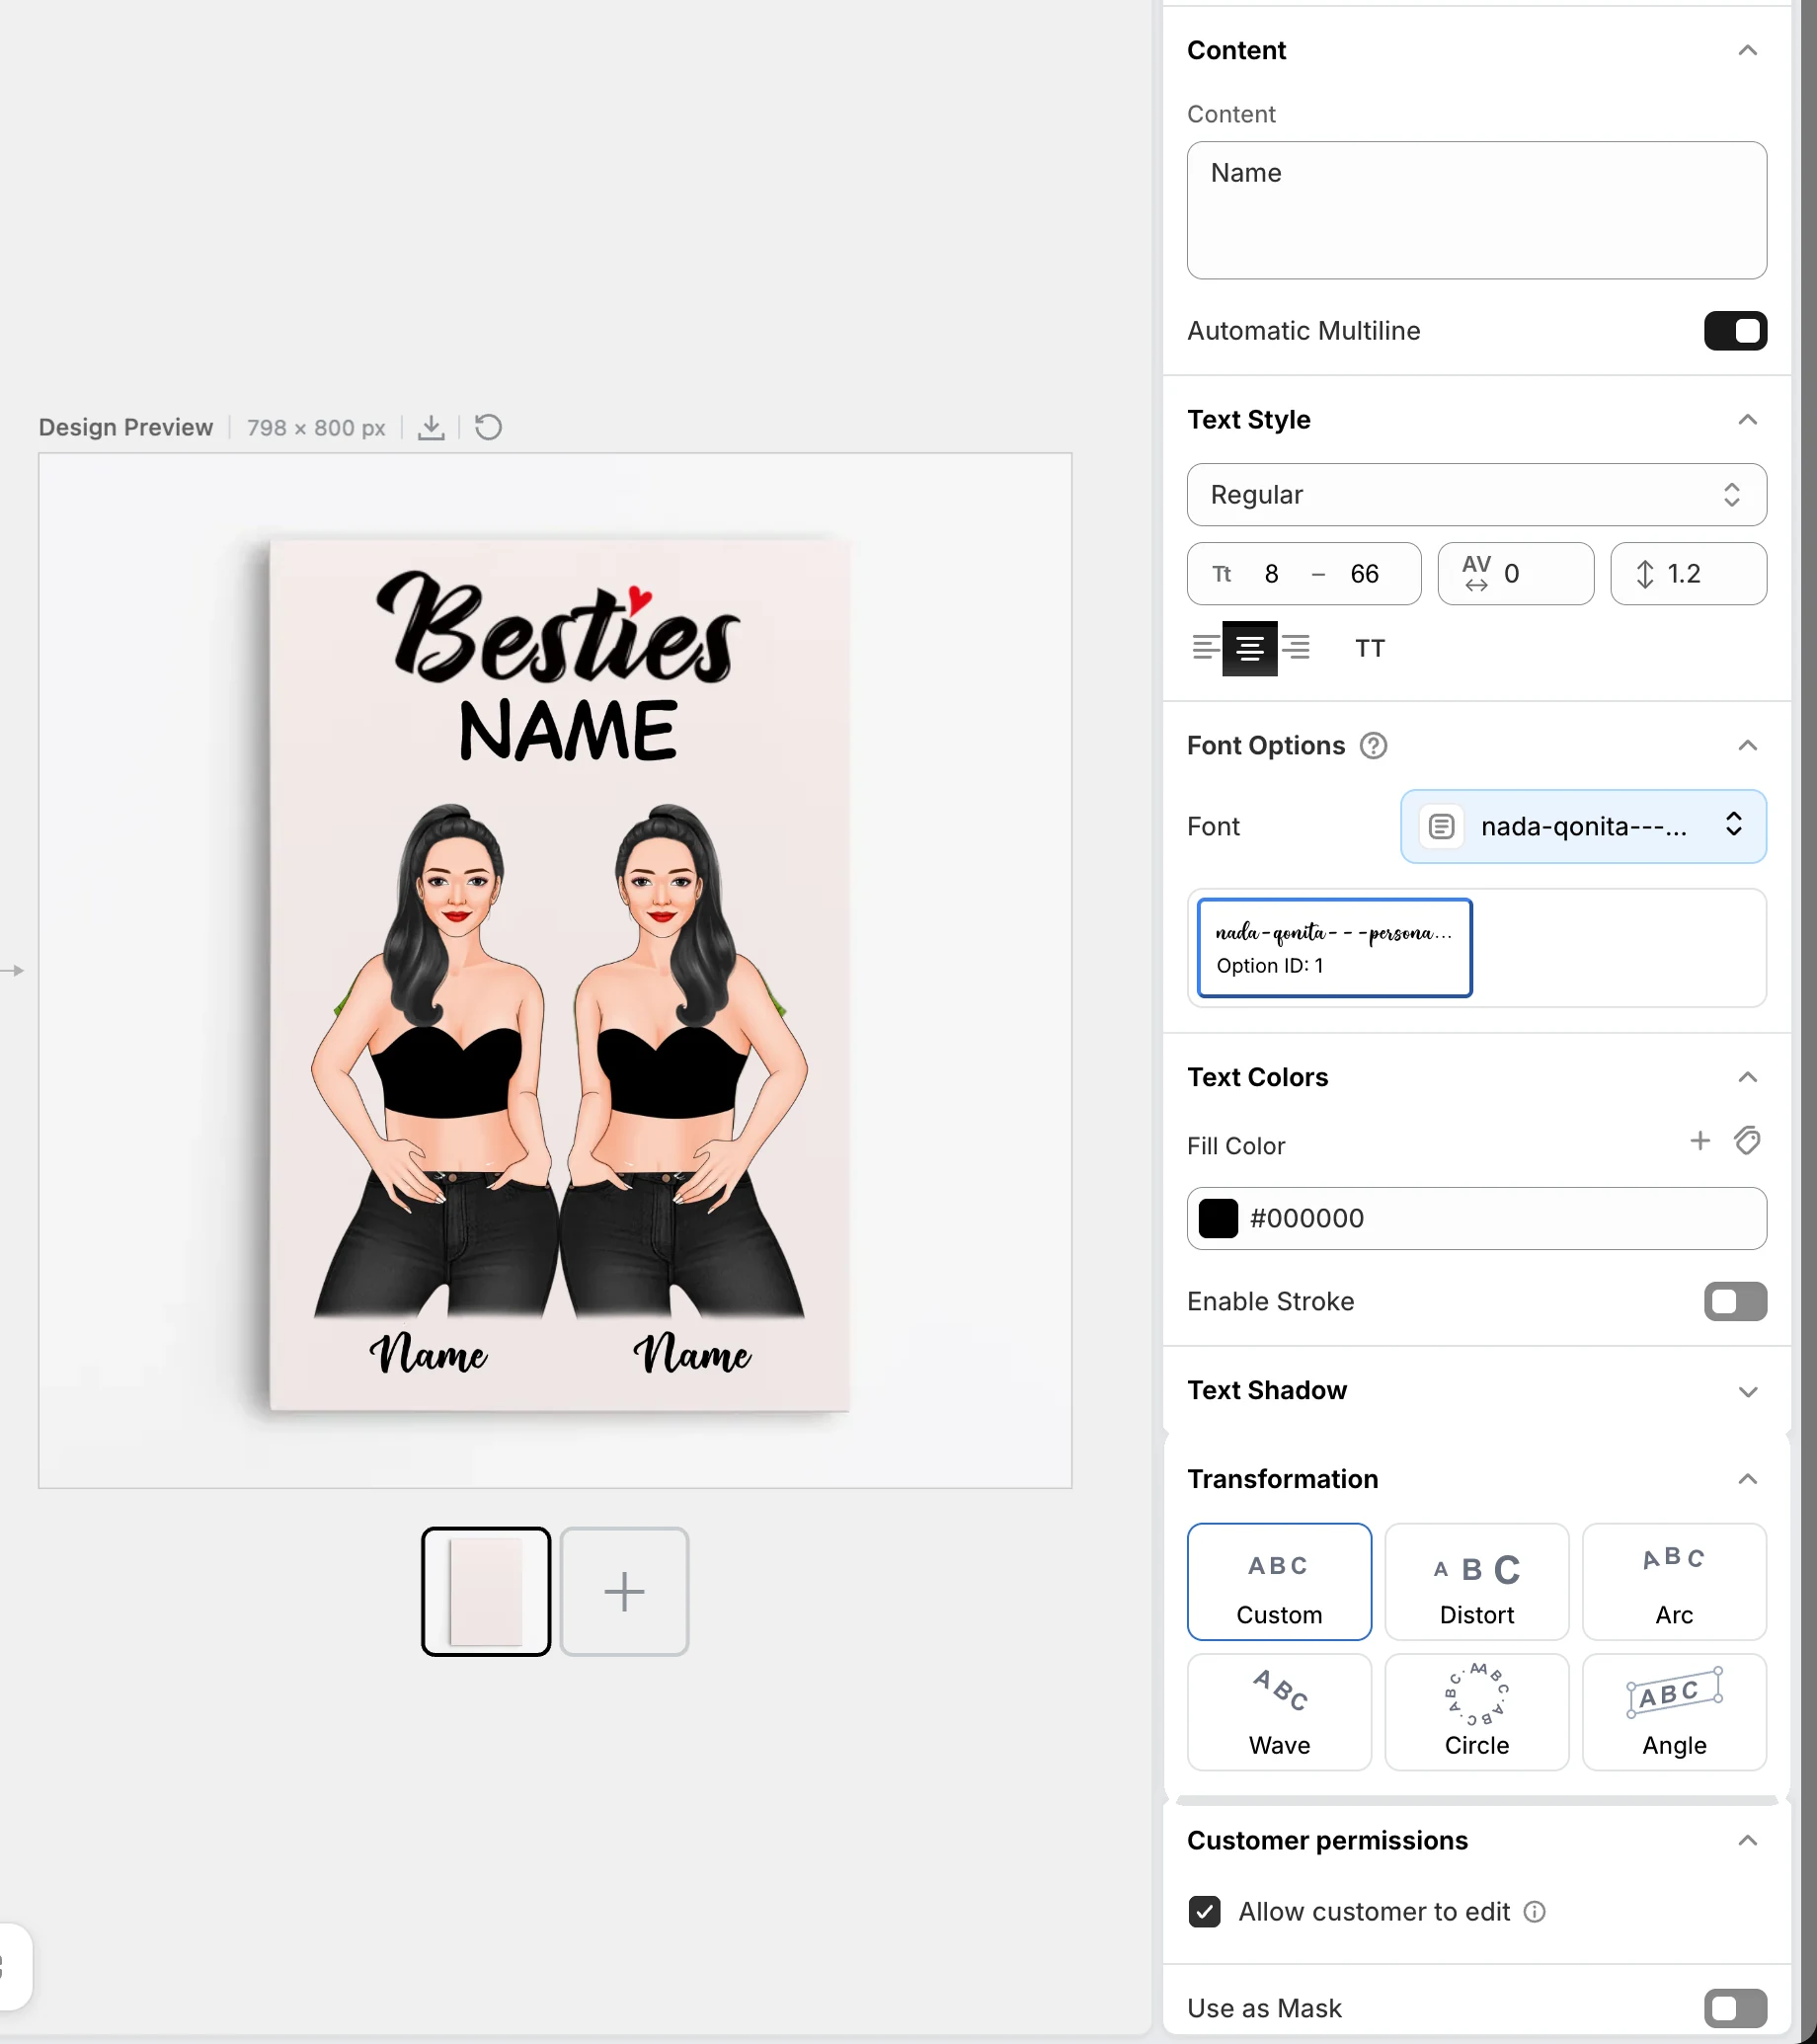Select the nada-qonita Option ID: 1 font card

point(1334,948)
